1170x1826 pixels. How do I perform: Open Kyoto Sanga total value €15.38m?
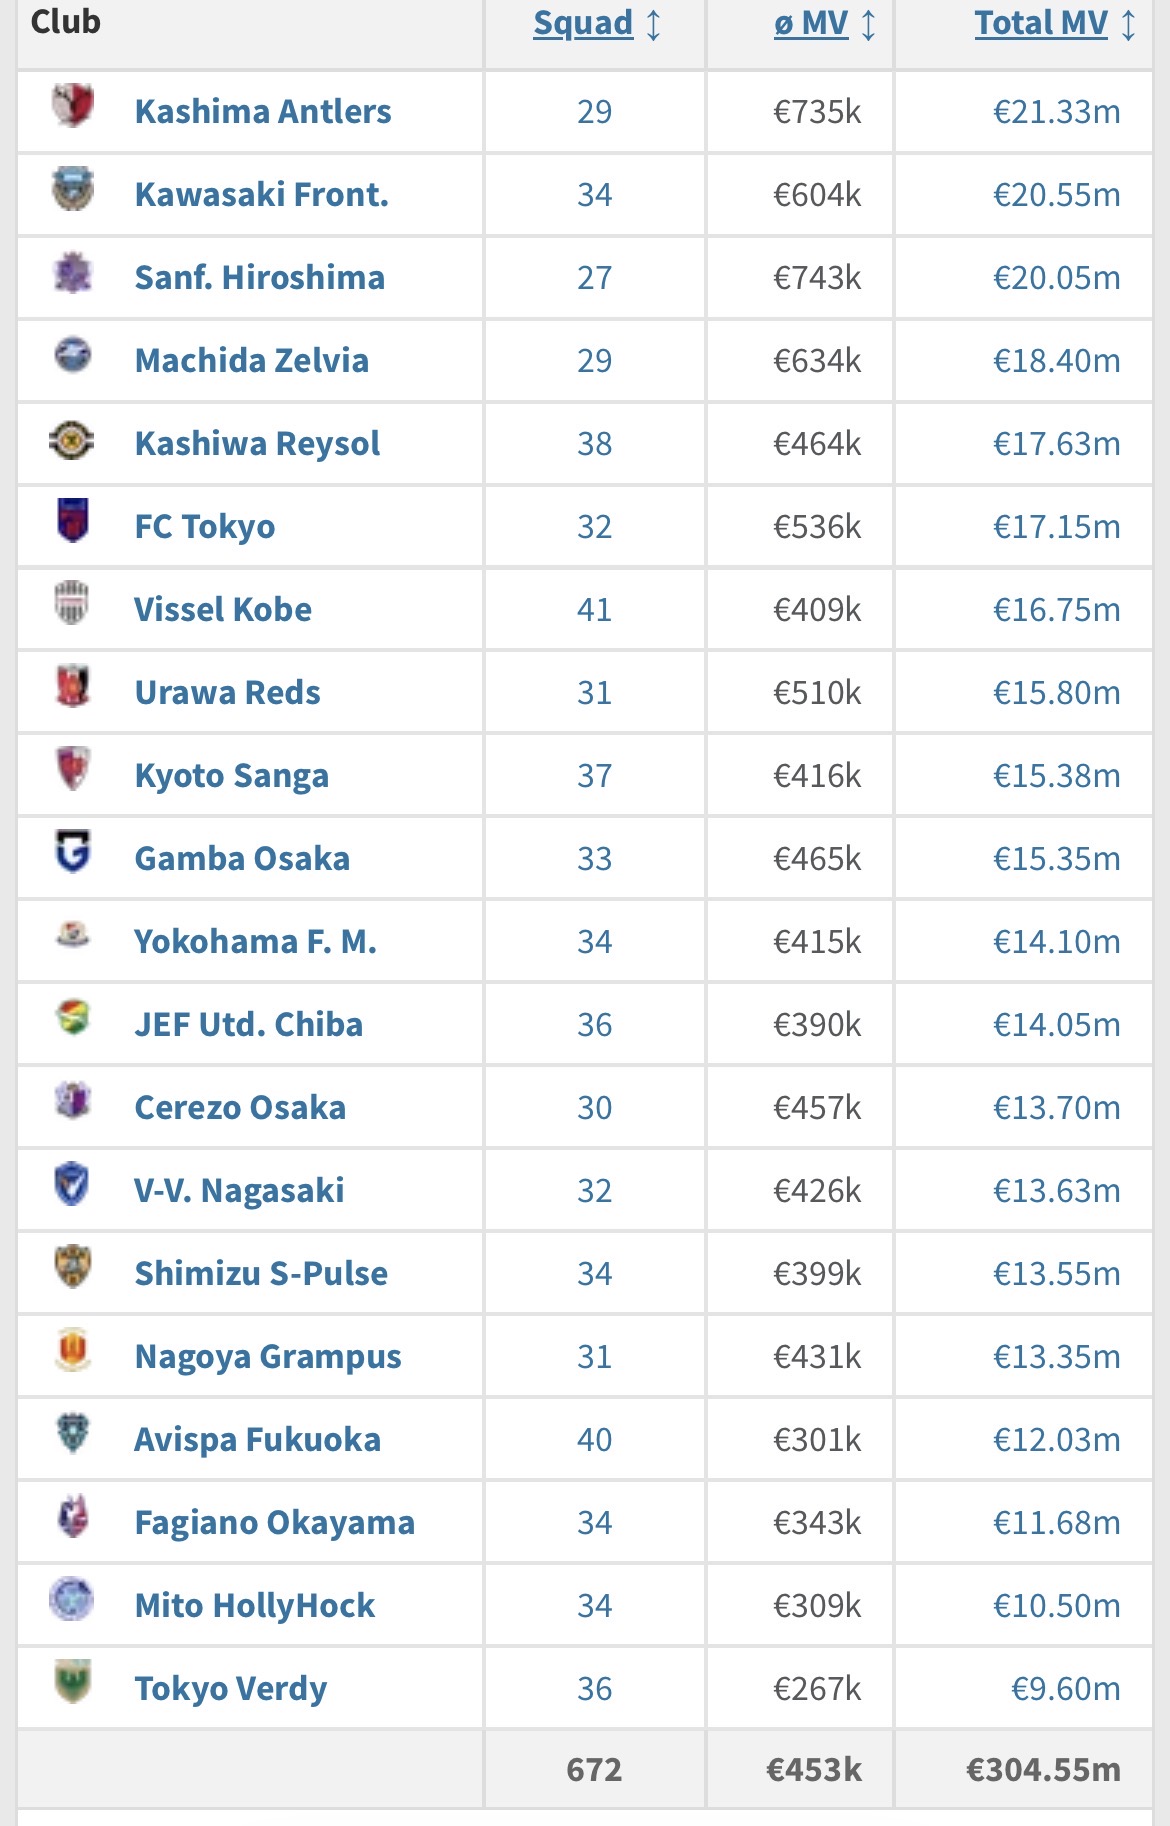[x=1056, y=776]
